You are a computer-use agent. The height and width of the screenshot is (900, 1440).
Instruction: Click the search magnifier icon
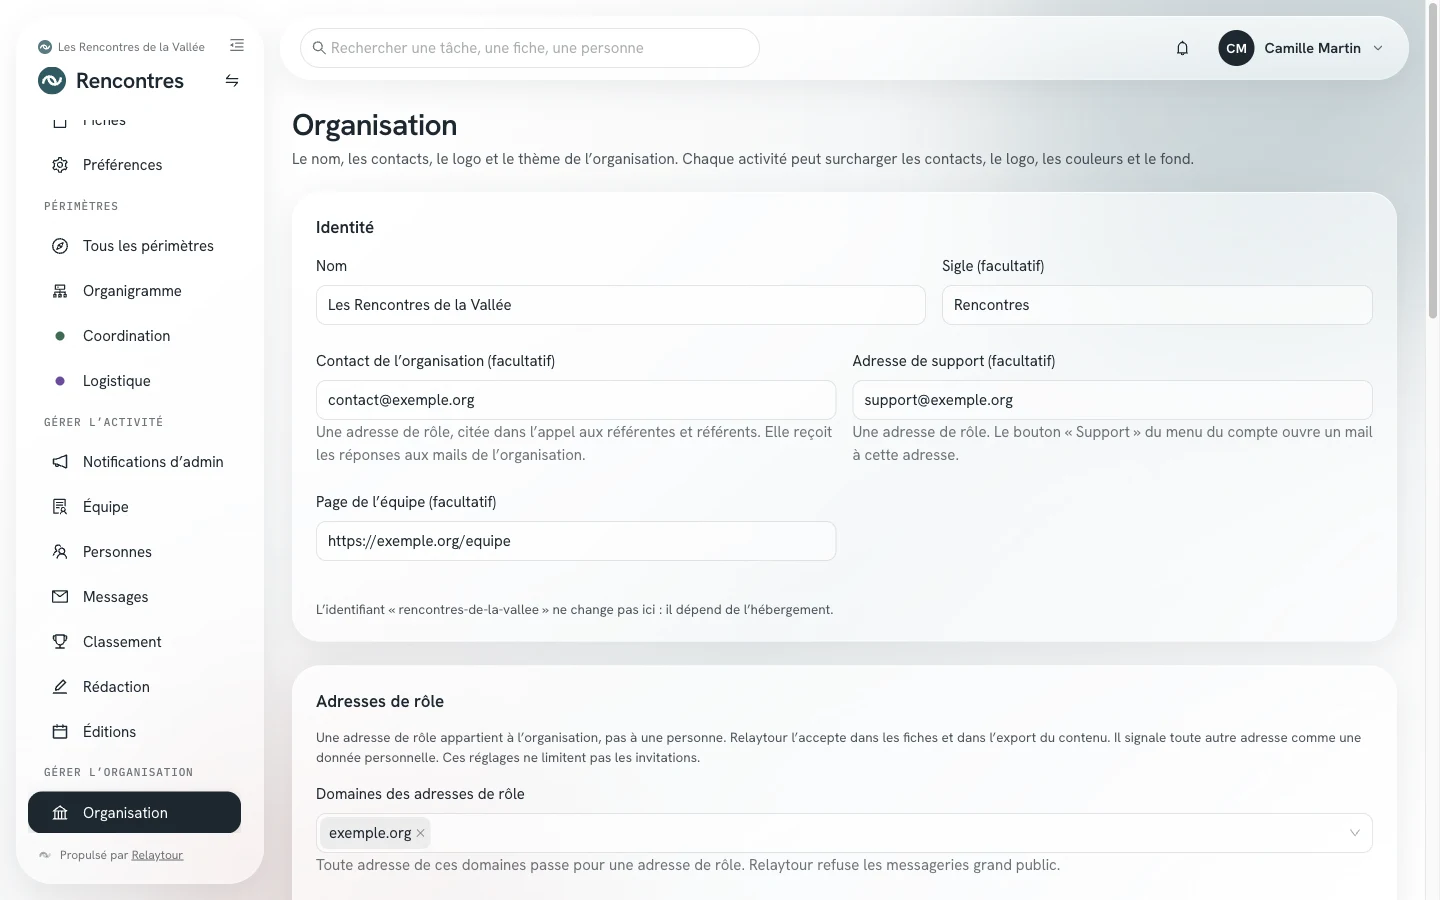point(319,48)
